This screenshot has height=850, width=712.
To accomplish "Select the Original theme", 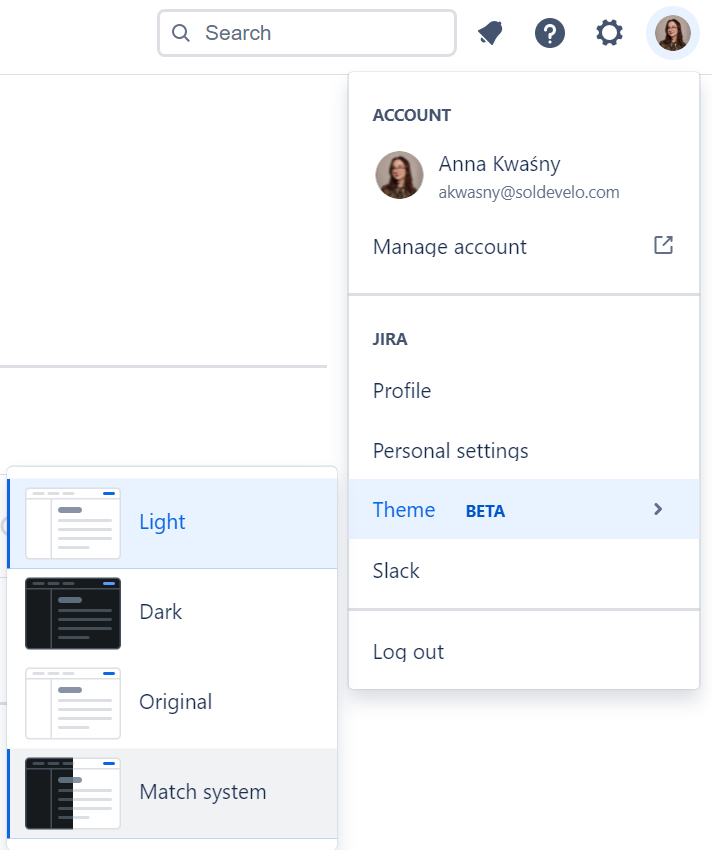I will click(x=175, y=702).
